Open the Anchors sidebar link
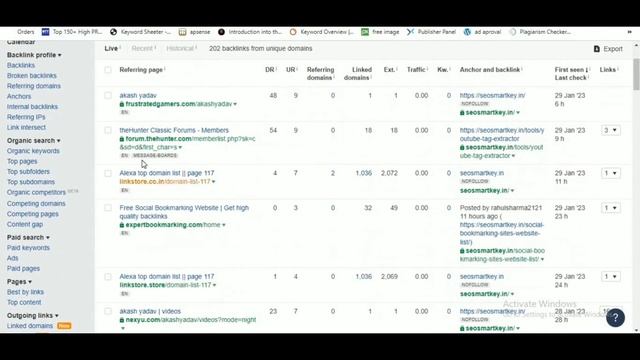The width and height of the screenshot is (640, 360). (x=19, y=96)
